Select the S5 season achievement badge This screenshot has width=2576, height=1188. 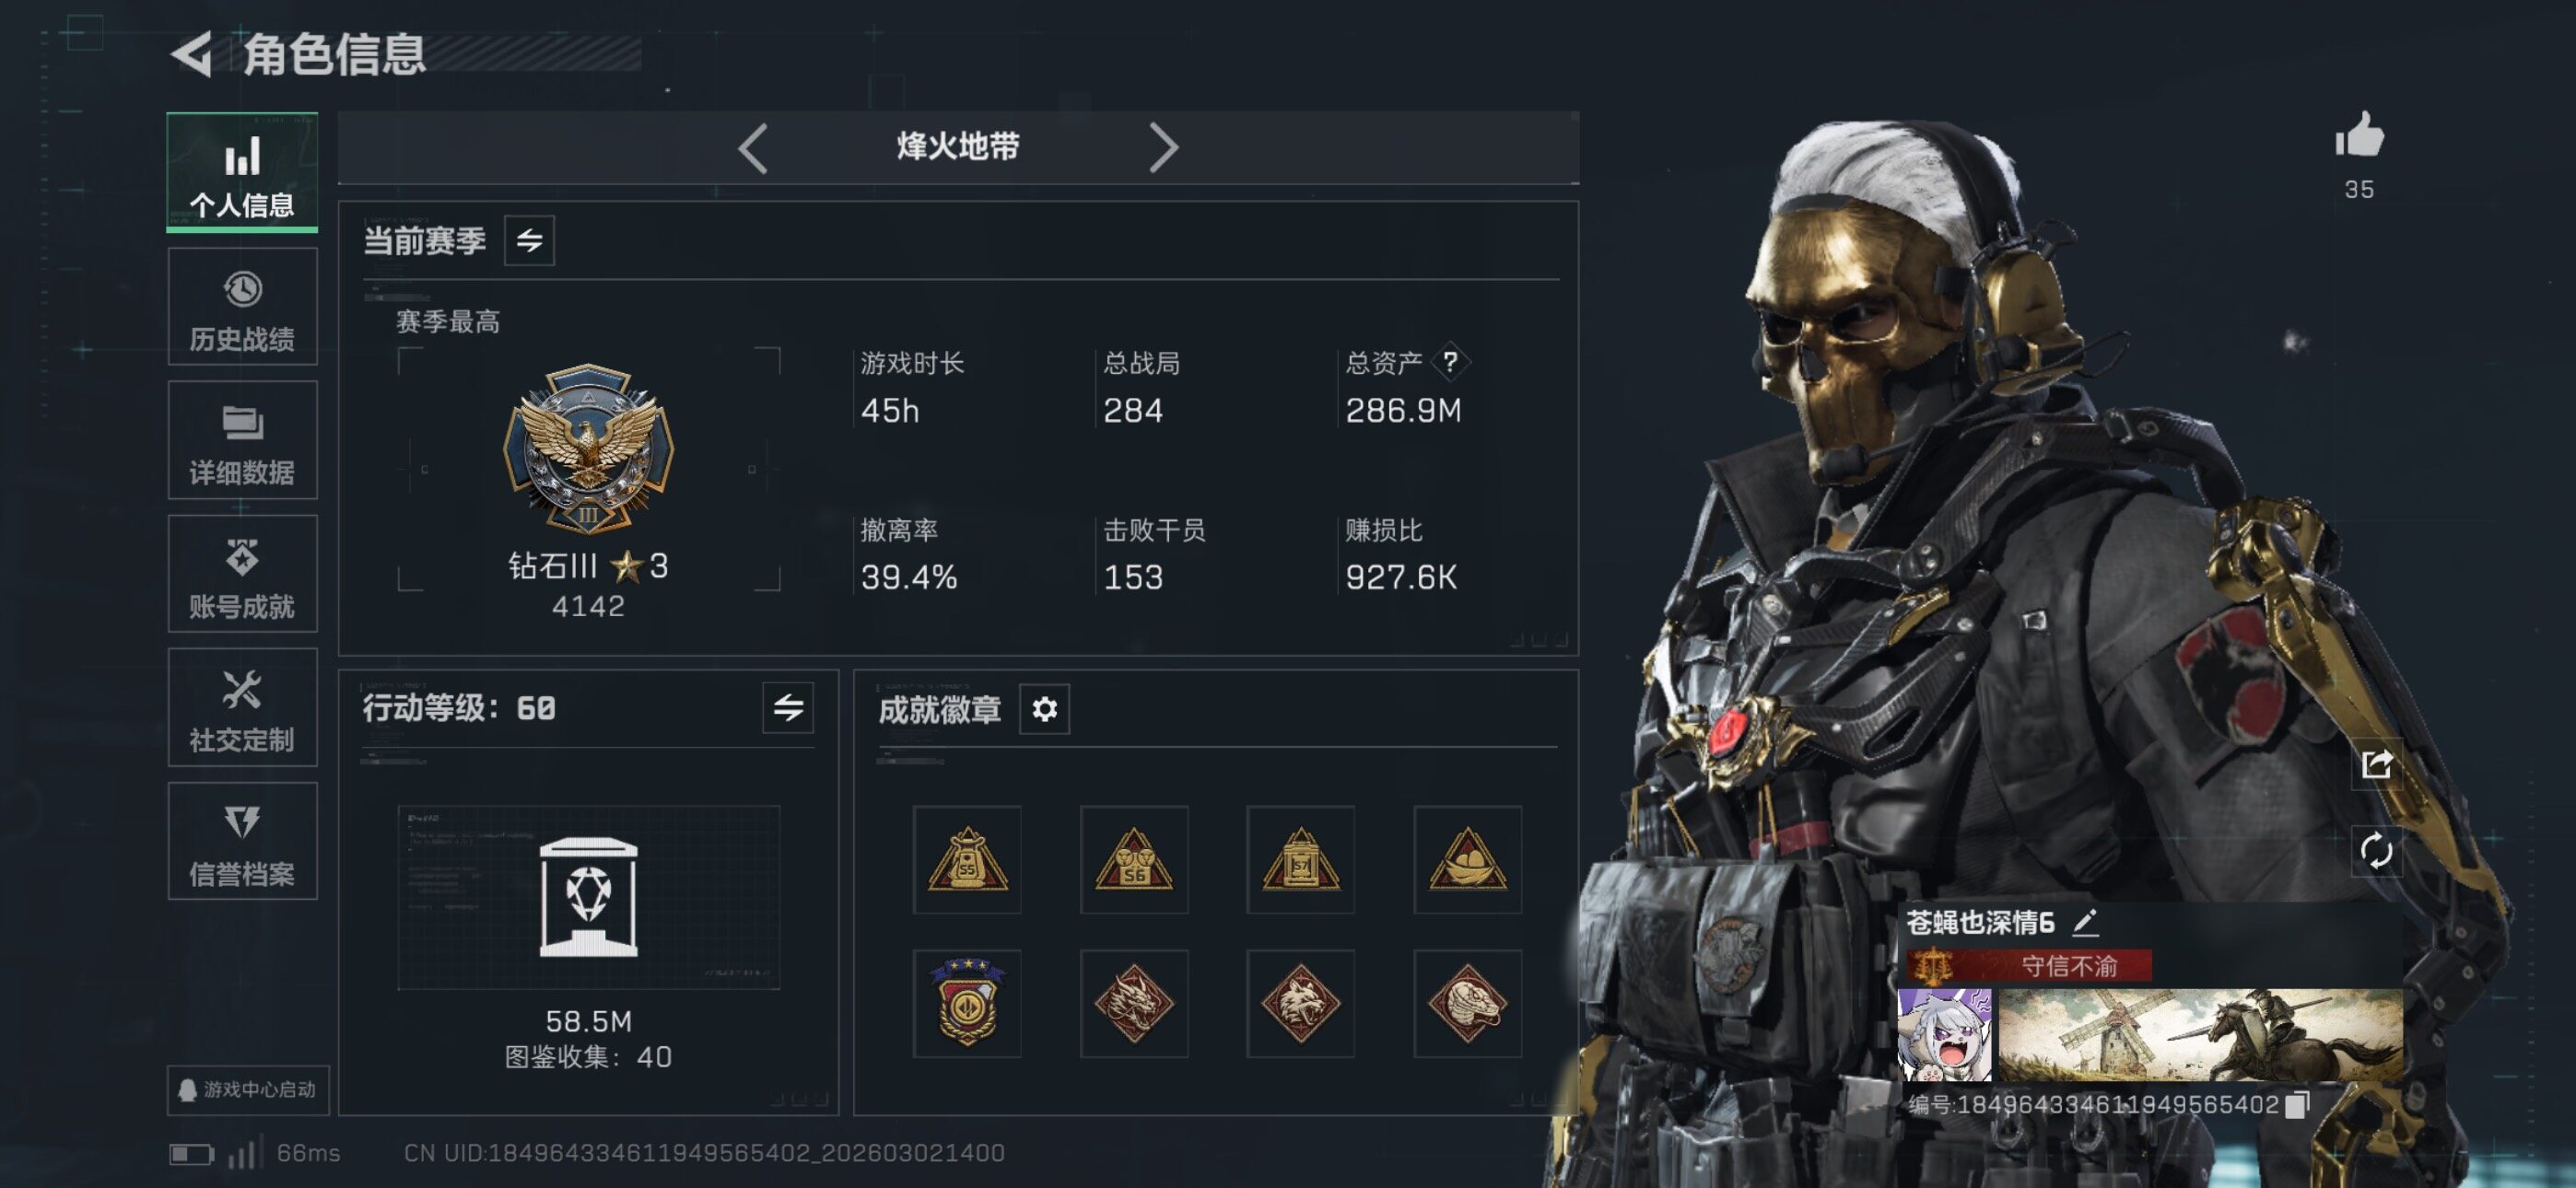967,860
